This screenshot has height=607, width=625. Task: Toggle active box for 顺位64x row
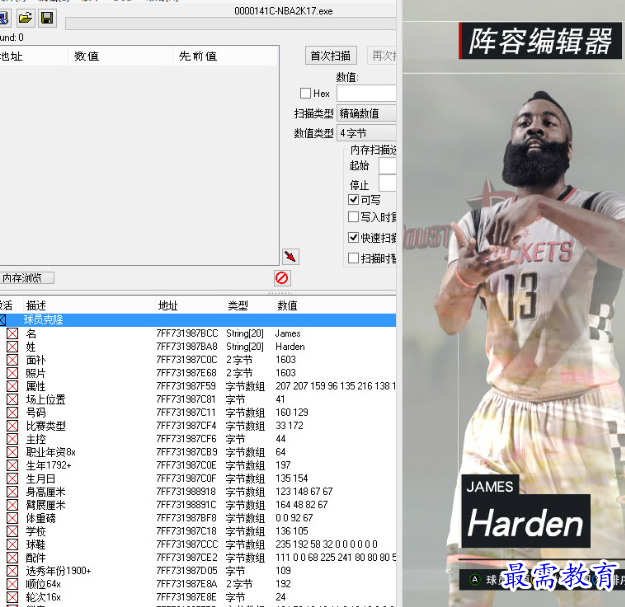(12, 583)
